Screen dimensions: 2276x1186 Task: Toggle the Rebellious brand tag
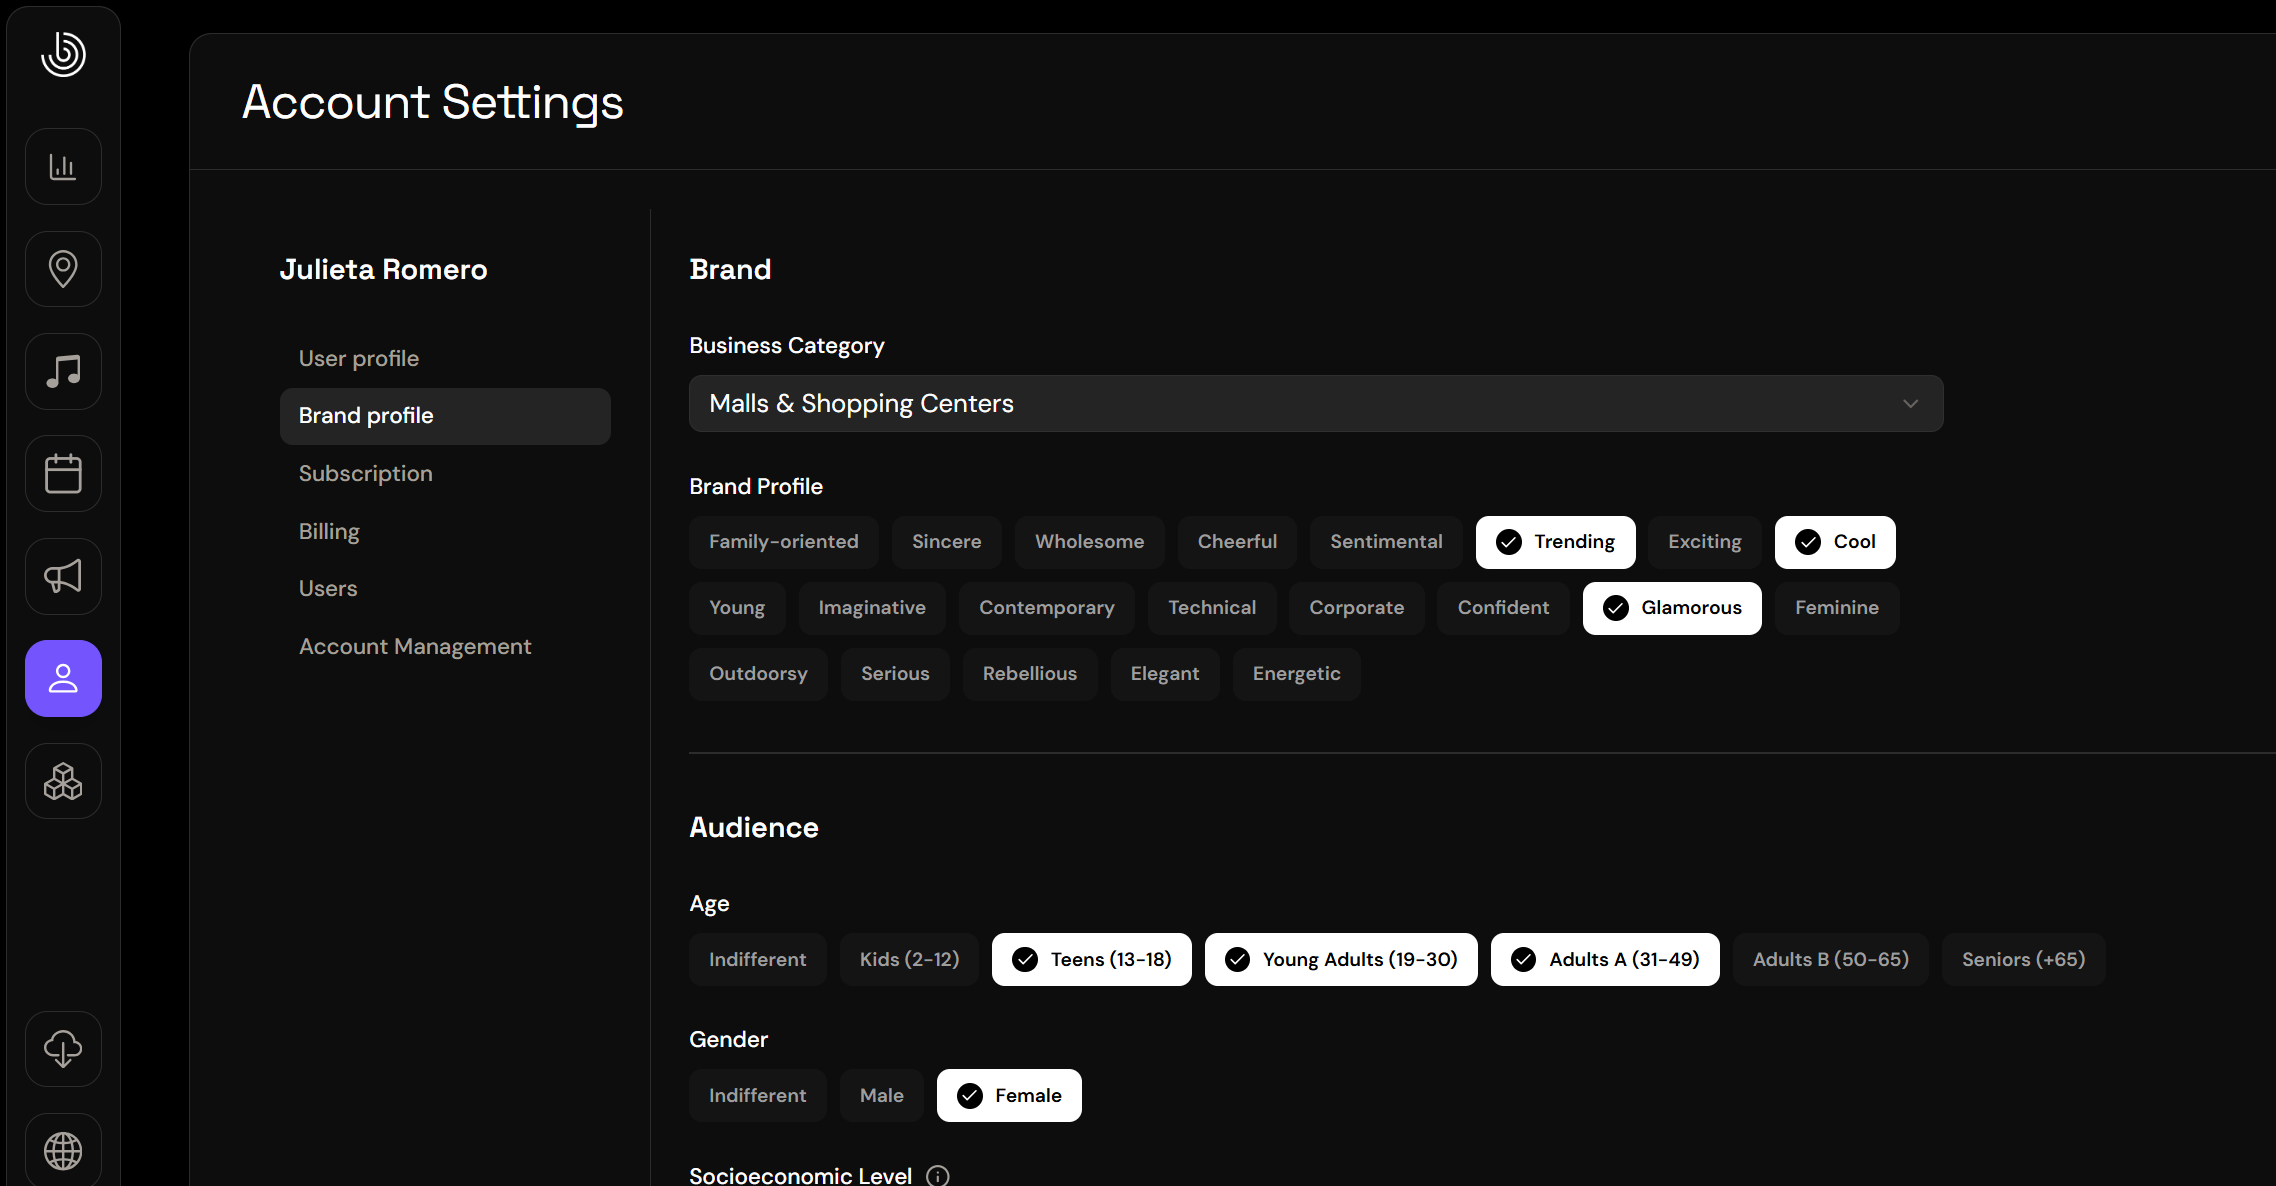[x=1030, y=674]
